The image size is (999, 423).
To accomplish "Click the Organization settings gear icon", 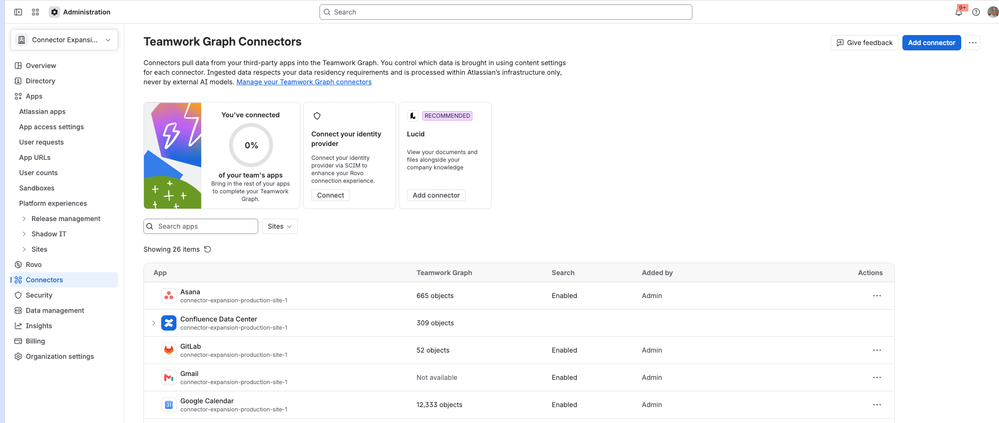I will click(x=18, y=356).
